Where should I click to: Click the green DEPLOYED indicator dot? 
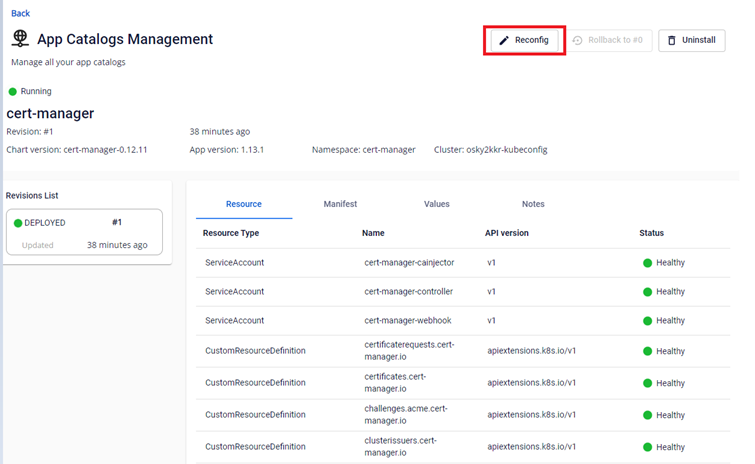pos(18,223)
